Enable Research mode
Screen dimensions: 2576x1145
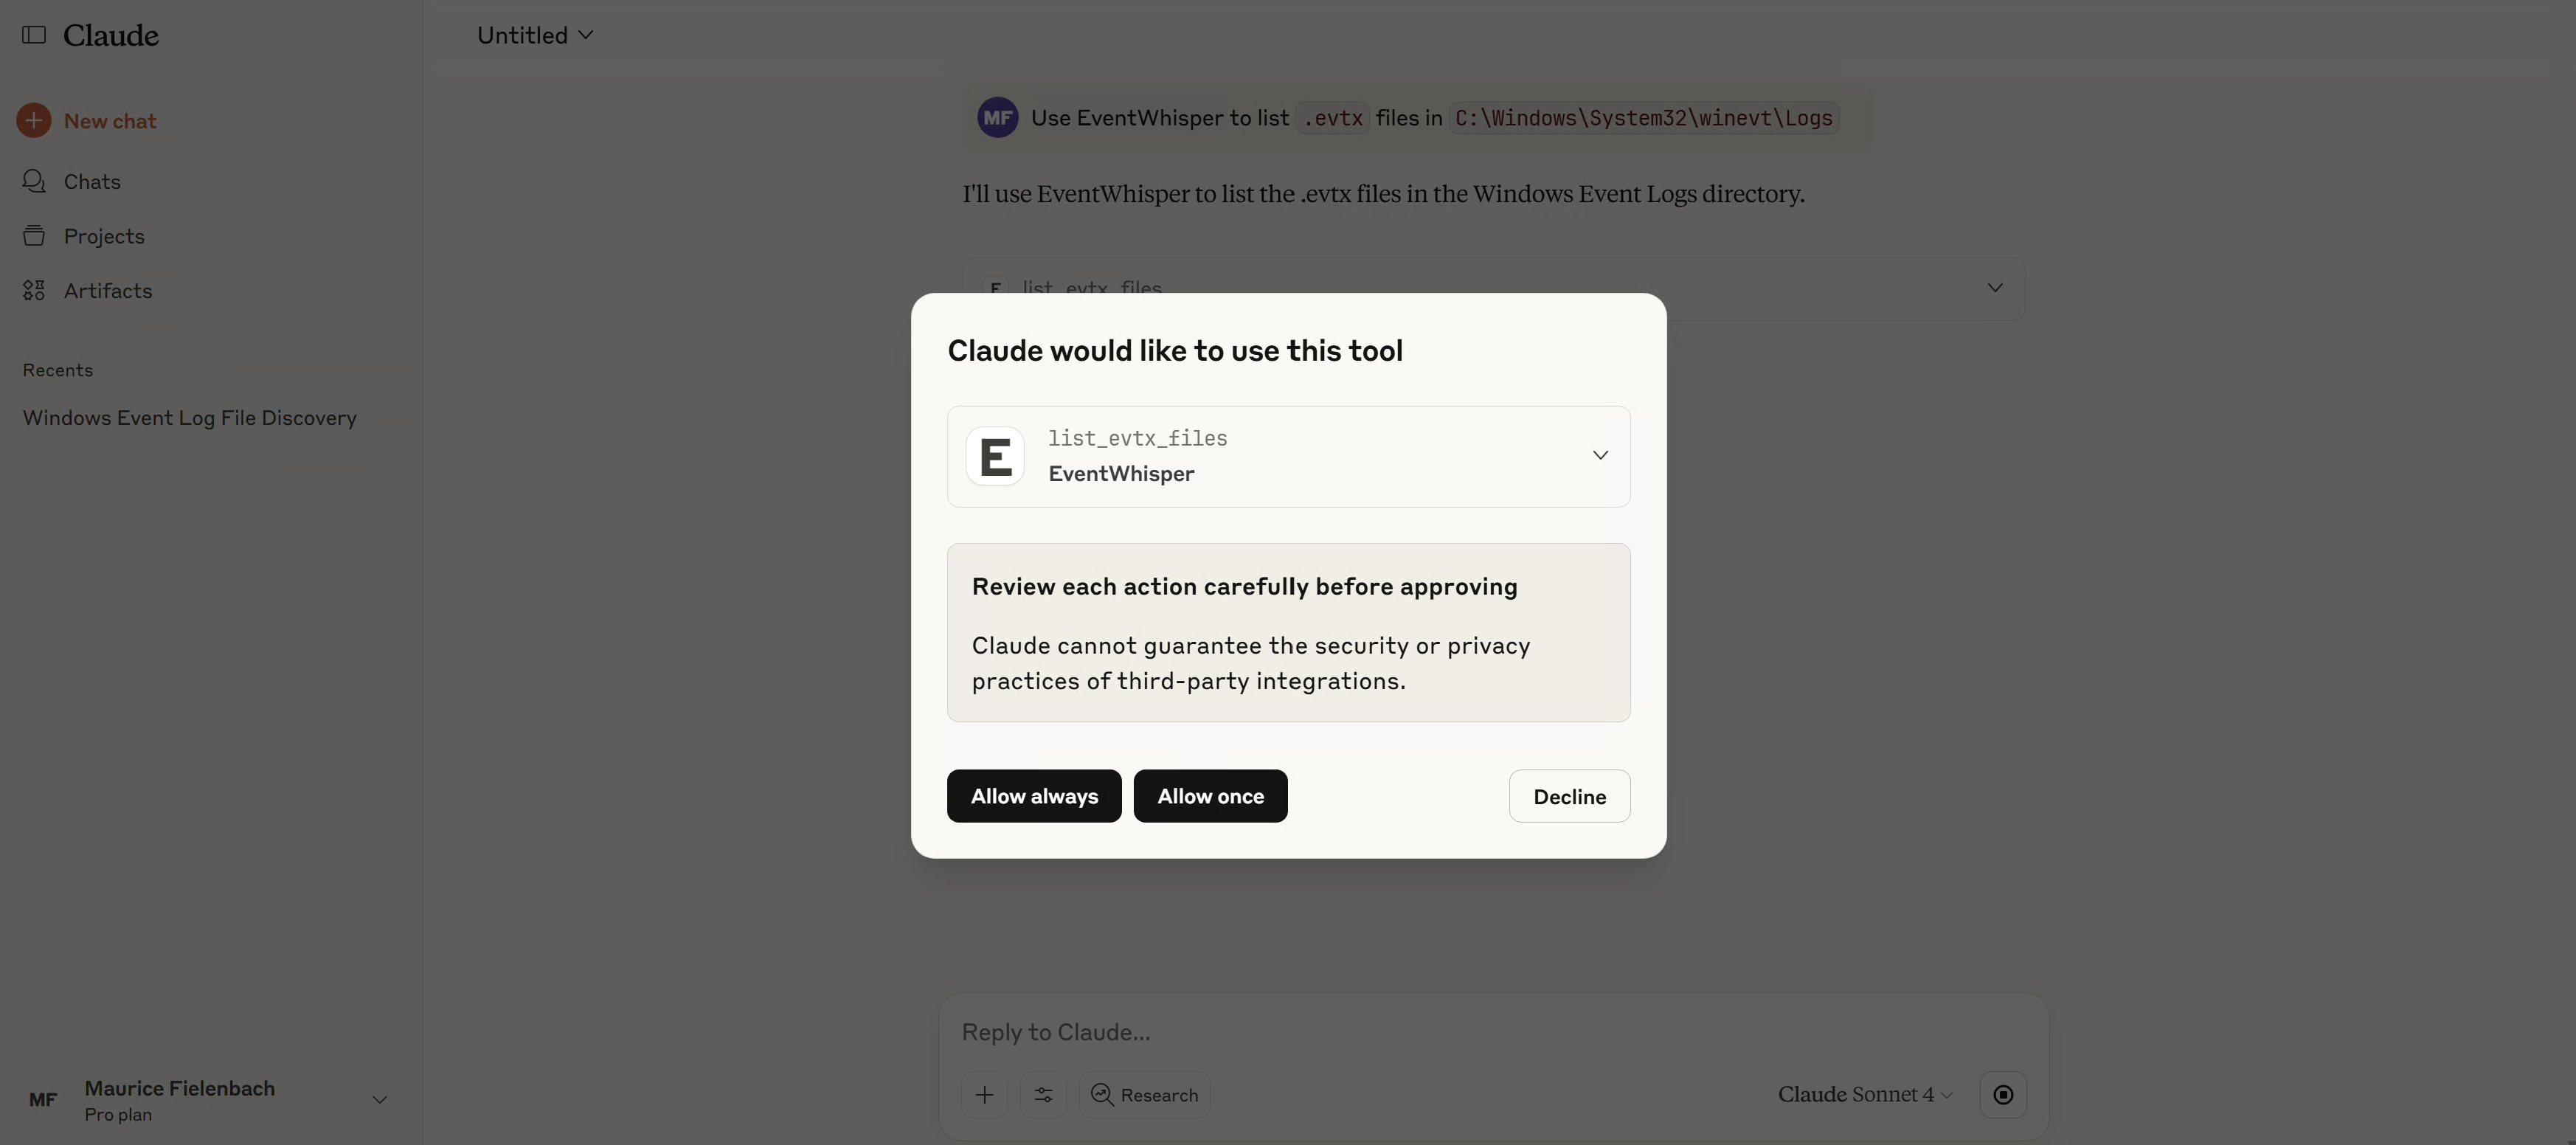[1144, 1095]
